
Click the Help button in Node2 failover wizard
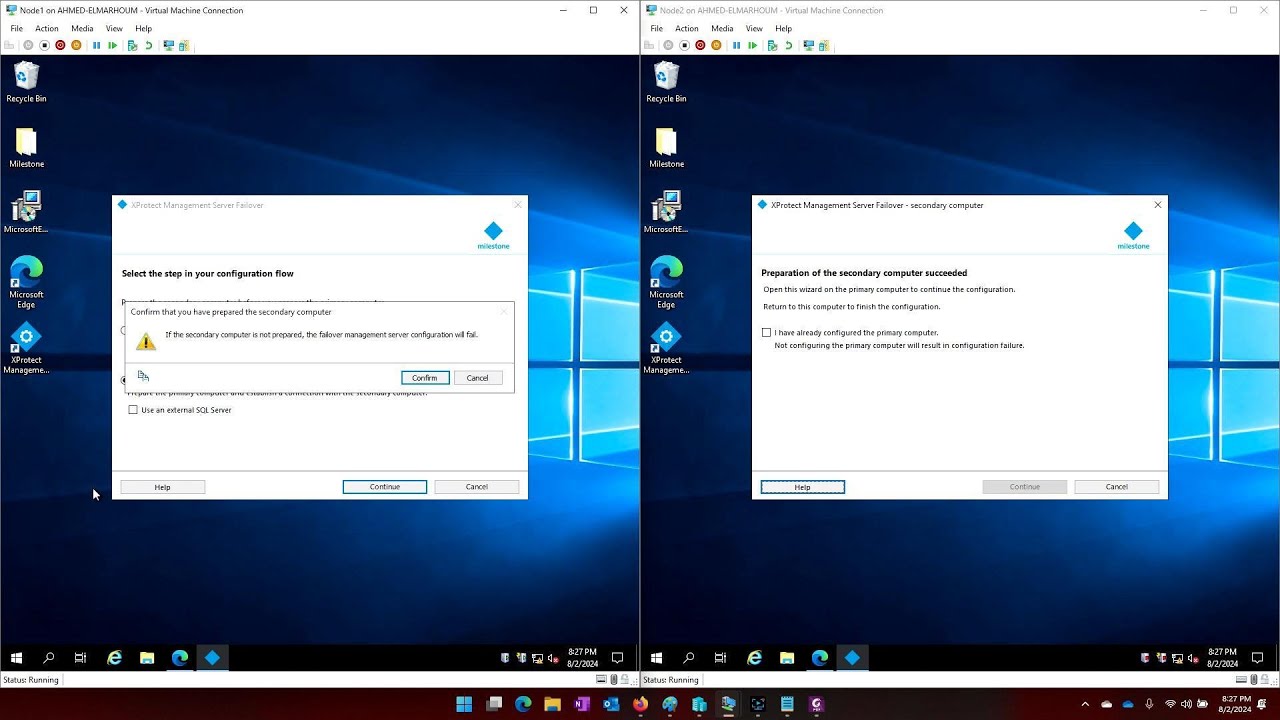pyautogui.click(x=803, y=487)
